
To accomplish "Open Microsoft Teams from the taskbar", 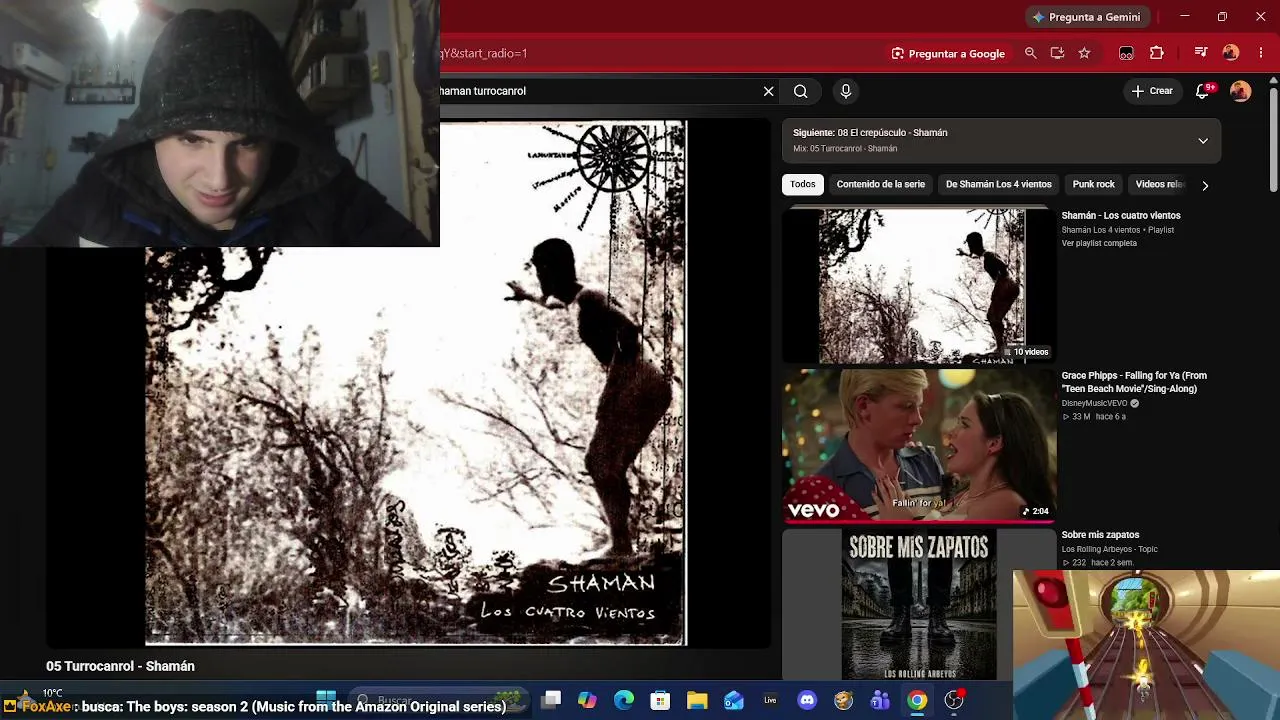I will (x=880, y=701).
